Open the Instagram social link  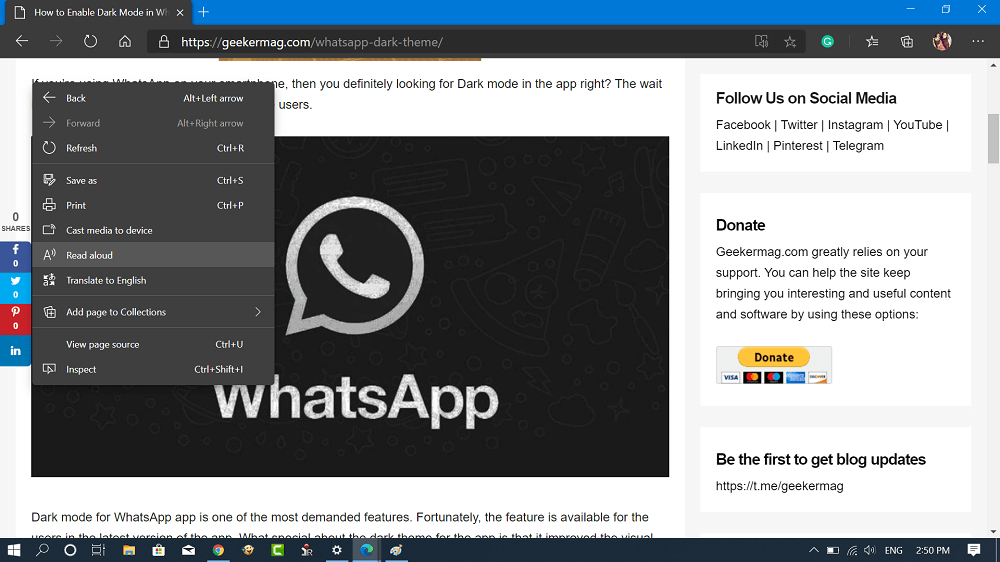(855, 125)
